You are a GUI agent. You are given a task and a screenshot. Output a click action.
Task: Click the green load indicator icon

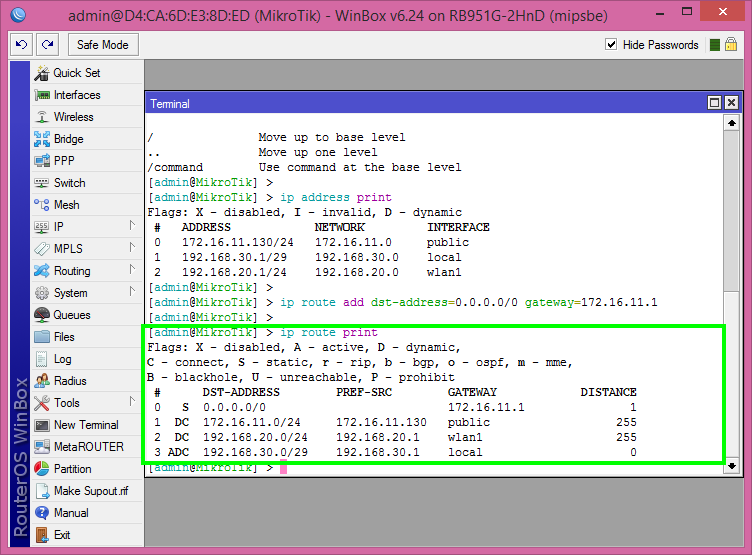(x=715, y=45)
